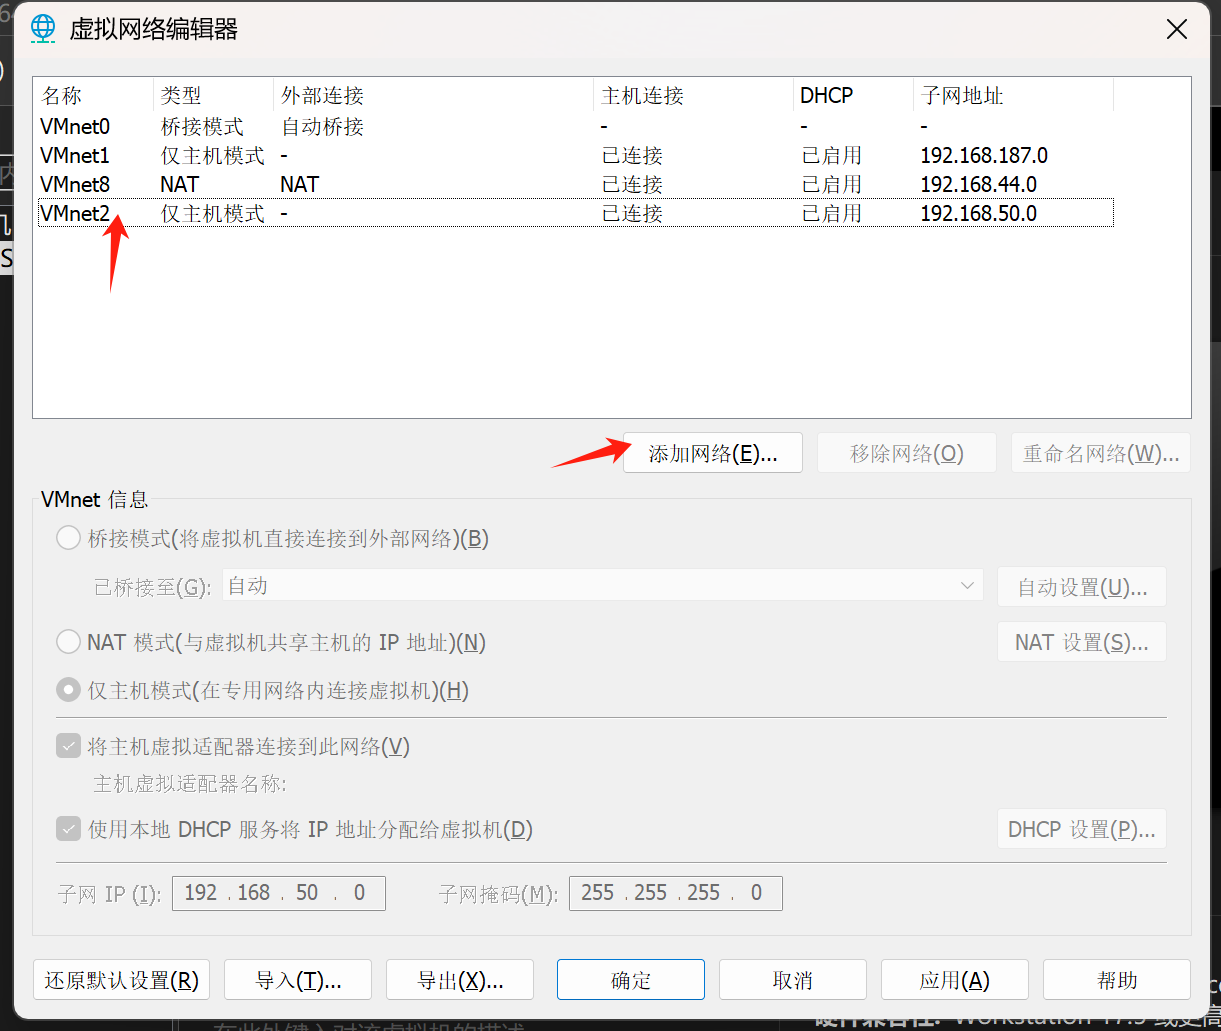Screen dimensions: 1221x1031
Task: Open NAT 设置 dialog
Action: click(x=1081, y=641)
